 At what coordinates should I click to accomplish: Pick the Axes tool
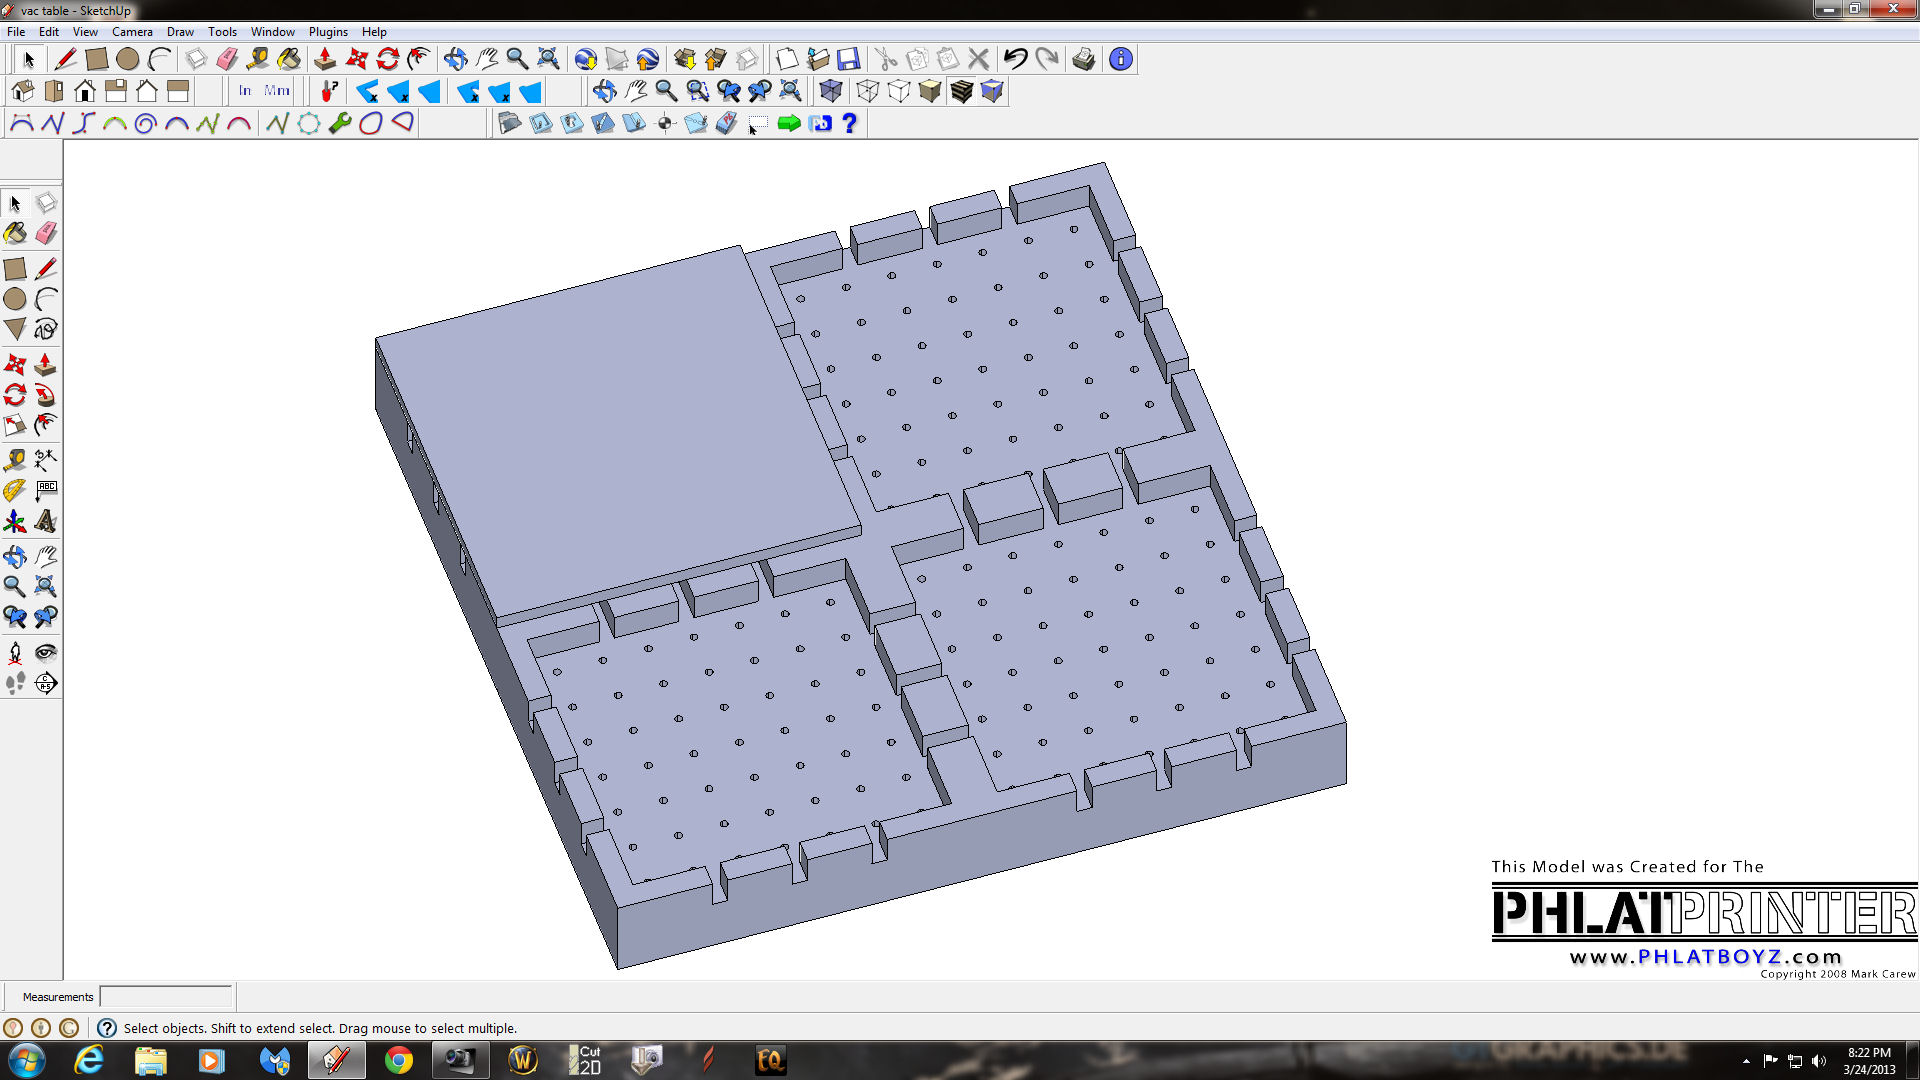point(14,521)
